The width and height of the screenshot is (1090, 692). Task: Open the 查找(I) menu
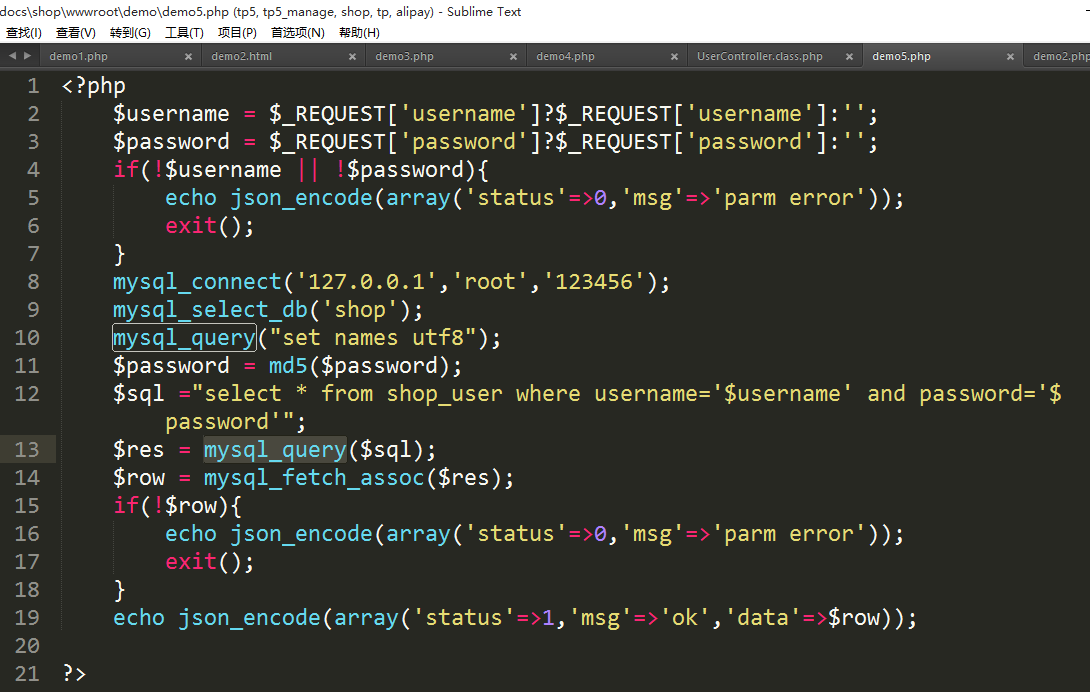[x=24, y=33]
